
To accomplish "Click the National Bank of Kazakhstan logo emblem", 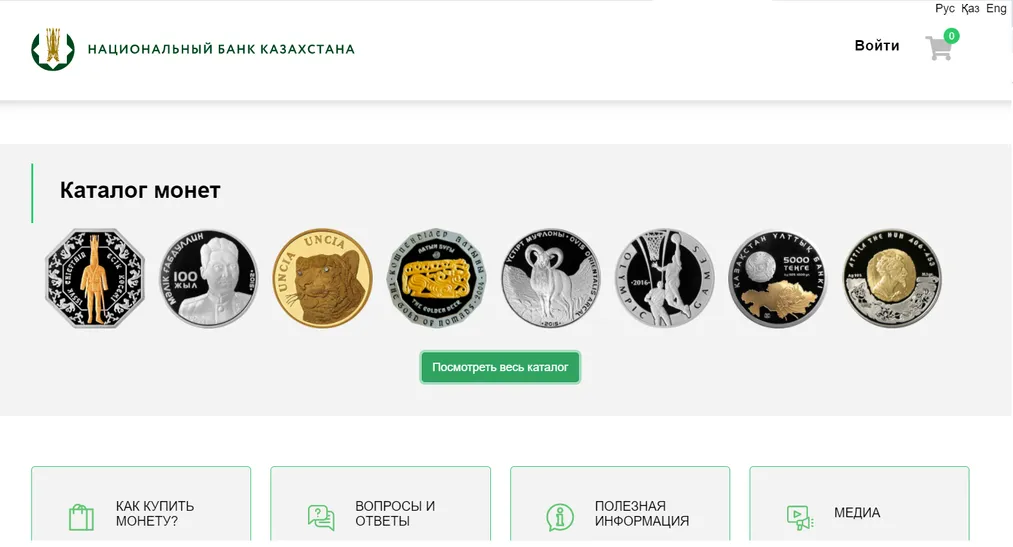I will pos(53,49).
